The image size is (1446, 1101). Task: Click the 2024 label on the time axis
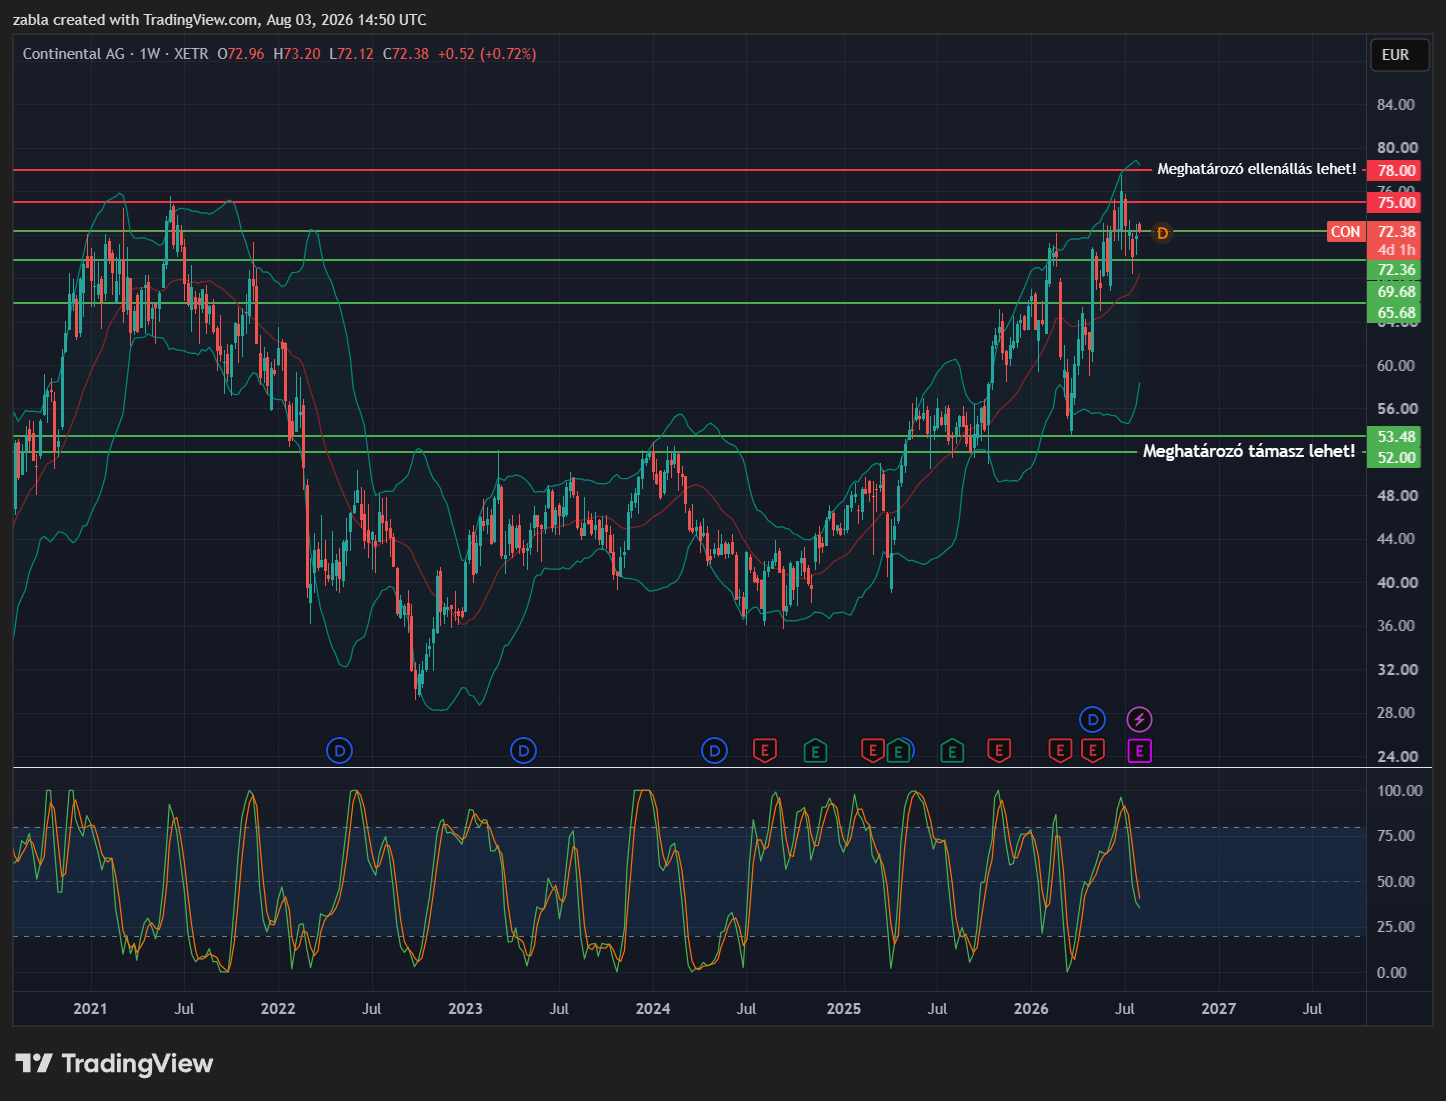[x=653, y=1008]
